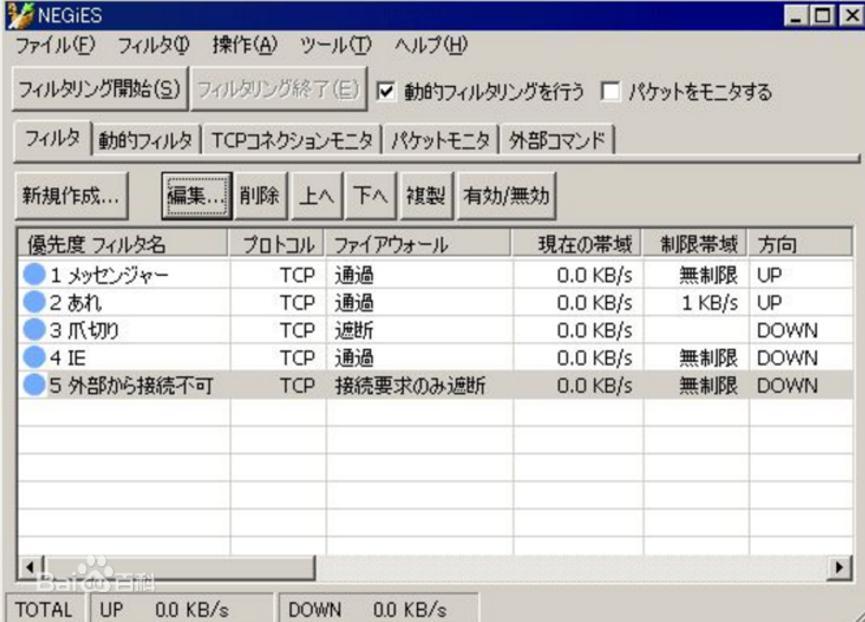
Task: Maximize the NEGiES window
Action: point(822,15)
